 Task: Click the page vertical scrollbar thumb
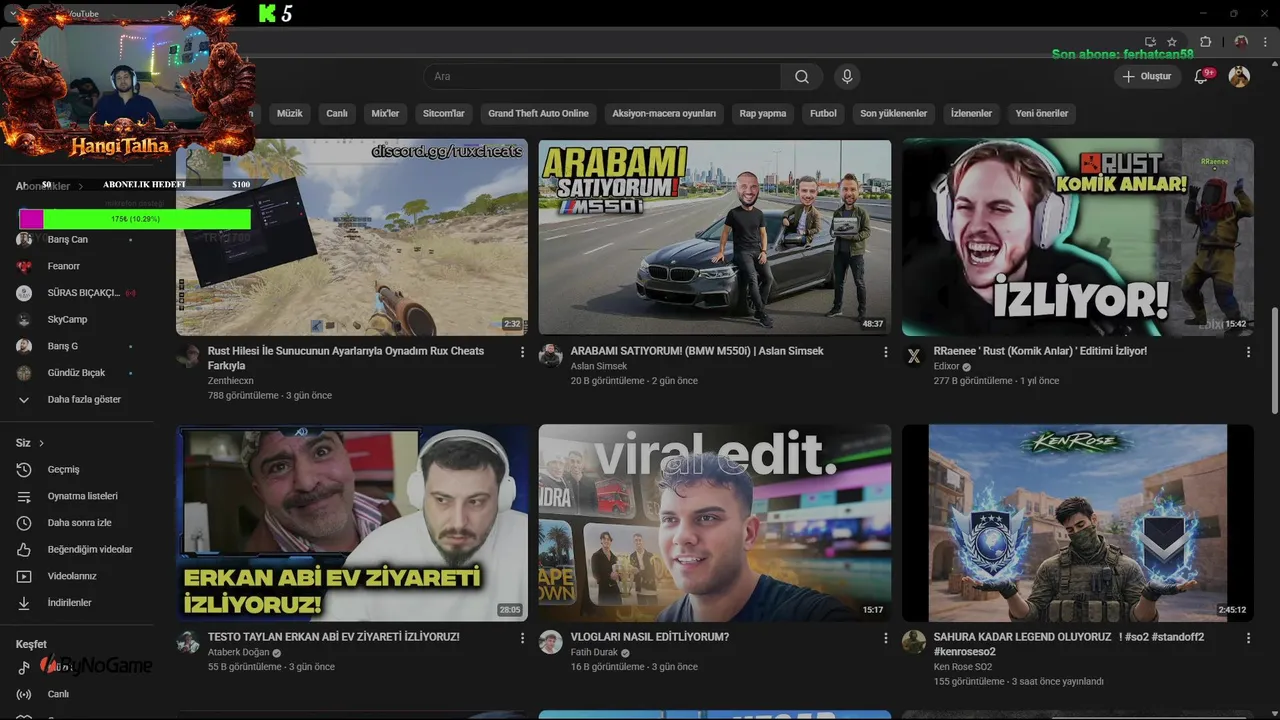pos(1274,360)
